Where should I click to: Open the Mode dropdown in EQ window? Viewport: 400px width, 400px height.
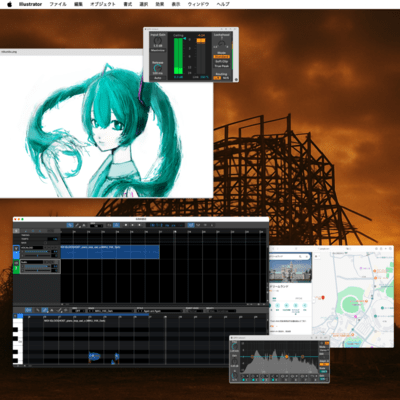[x=324, y=351]
